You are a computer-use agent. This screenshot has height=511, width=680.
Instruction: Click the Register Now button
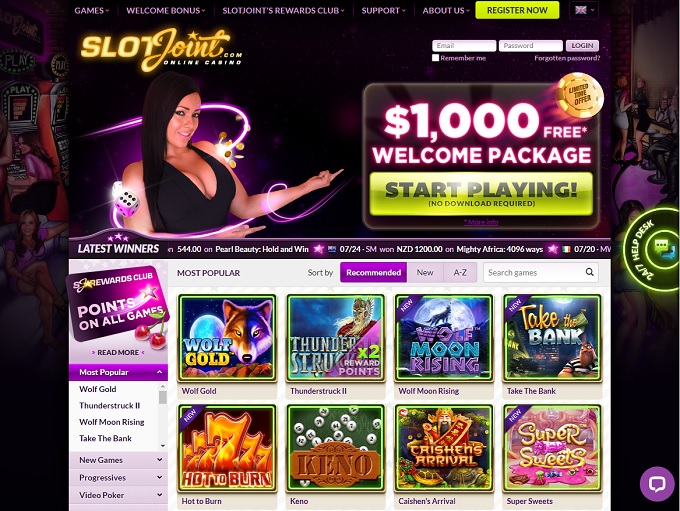point(517,10)
